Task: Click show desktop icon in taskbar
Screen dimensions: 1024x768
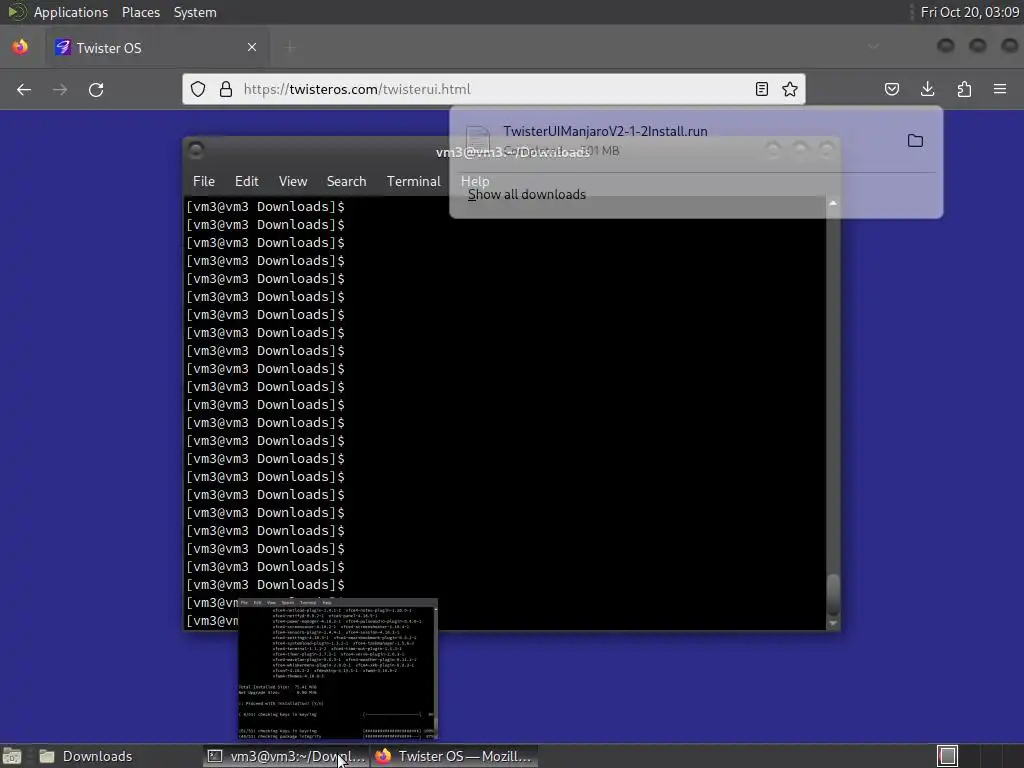Action: pos(12,756)
